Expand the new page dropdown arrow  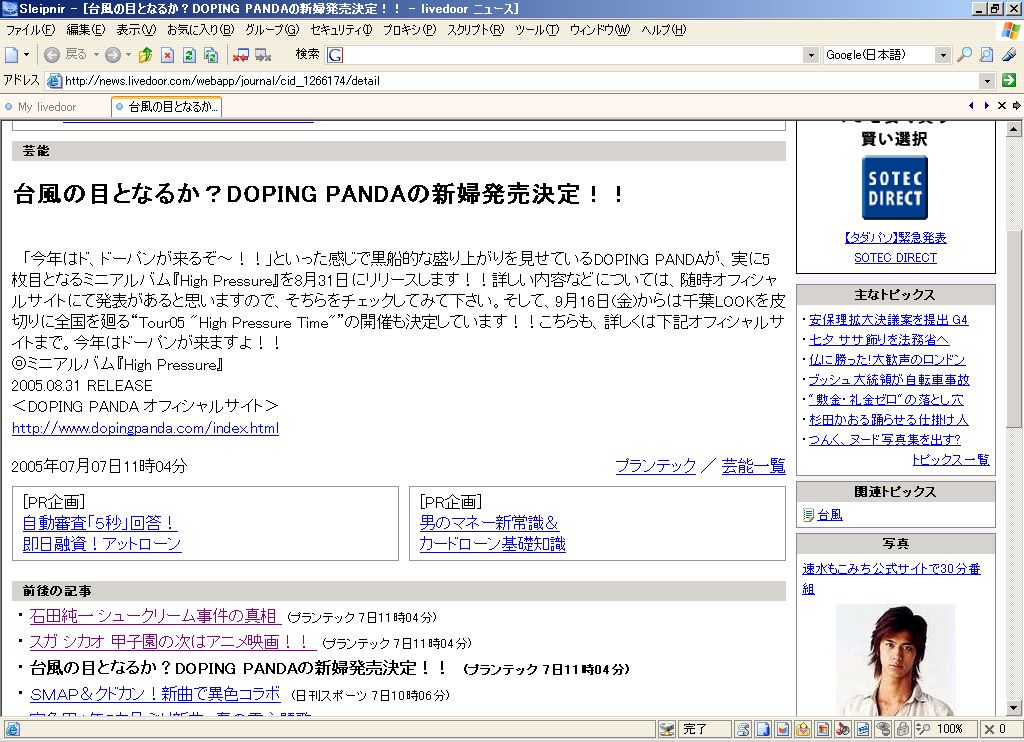click(27, 55)
